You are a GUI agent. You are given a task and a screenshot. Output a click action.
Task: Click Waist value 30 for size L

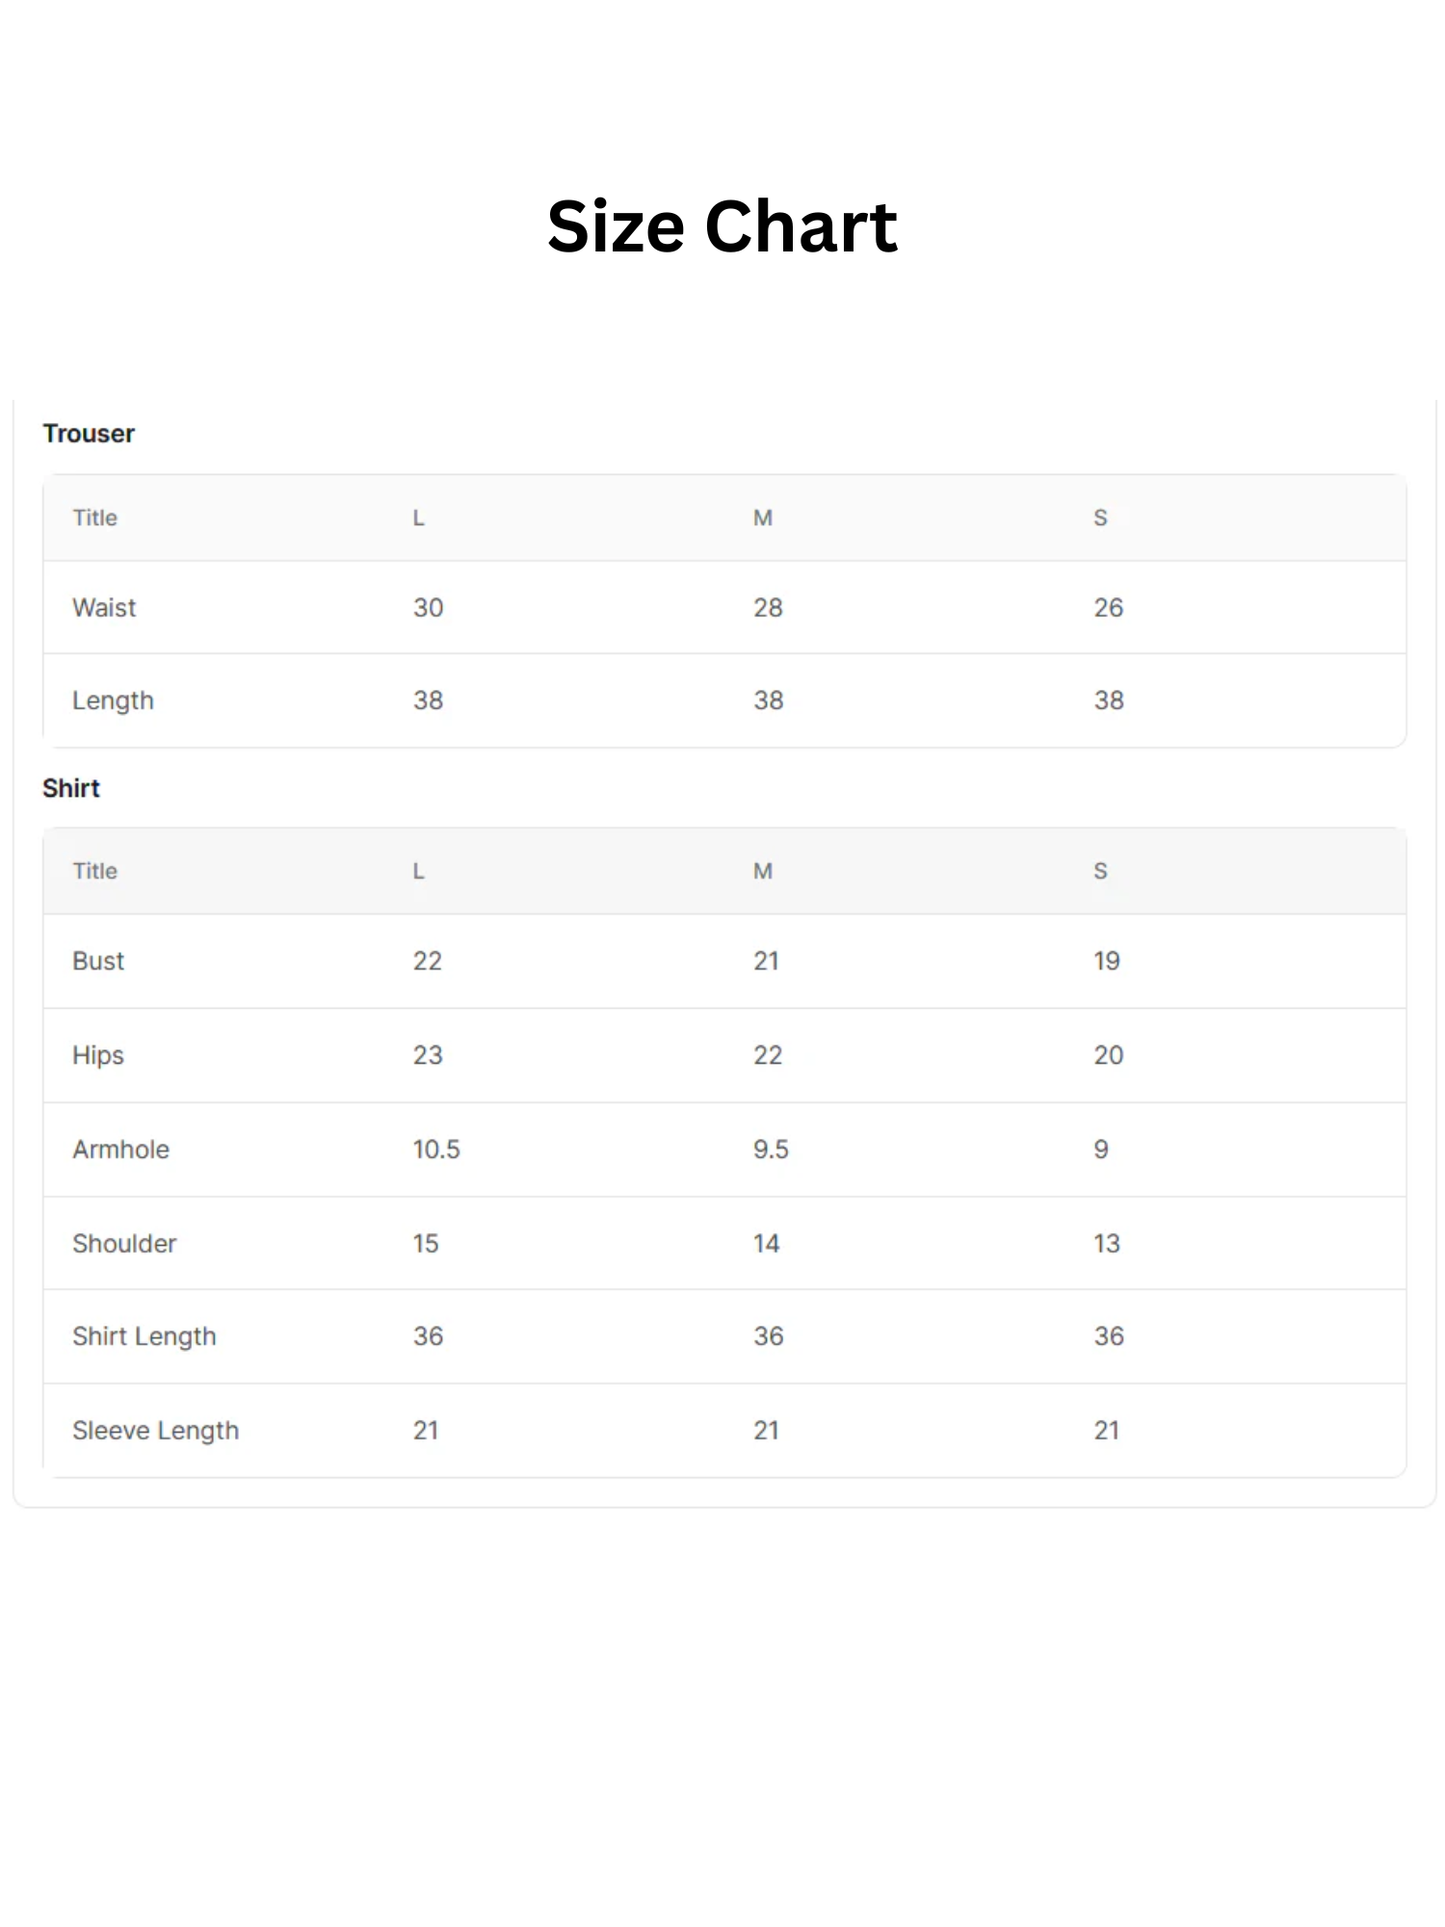428,607
